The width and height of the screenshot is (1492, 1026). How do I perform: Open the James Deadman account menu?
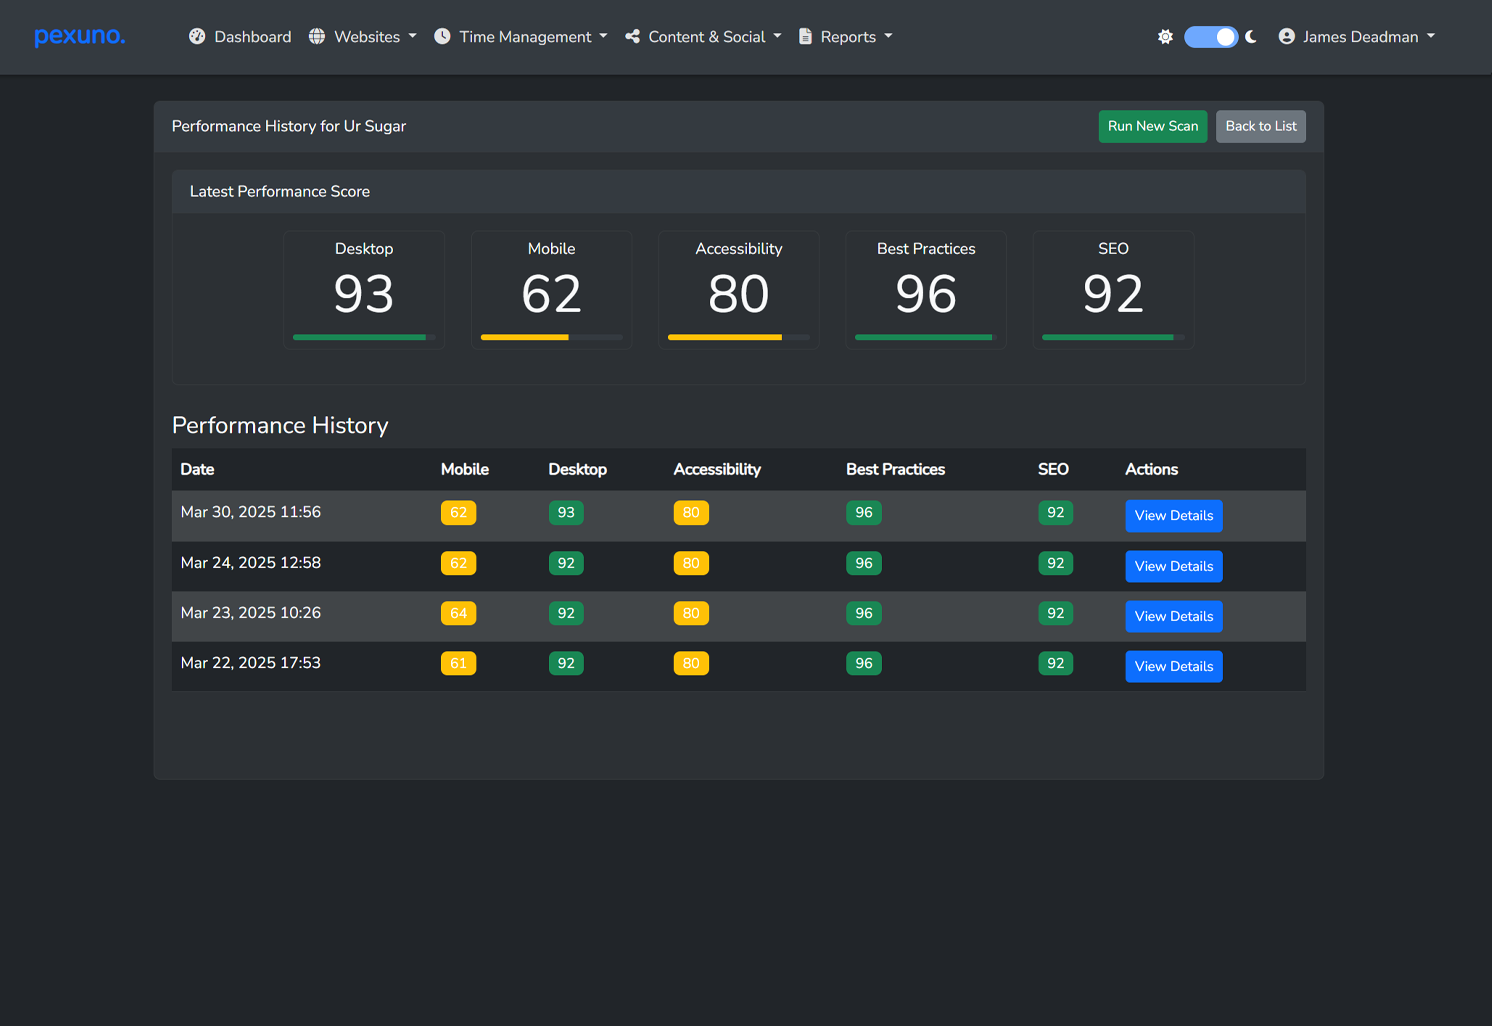pos(1357,37)
